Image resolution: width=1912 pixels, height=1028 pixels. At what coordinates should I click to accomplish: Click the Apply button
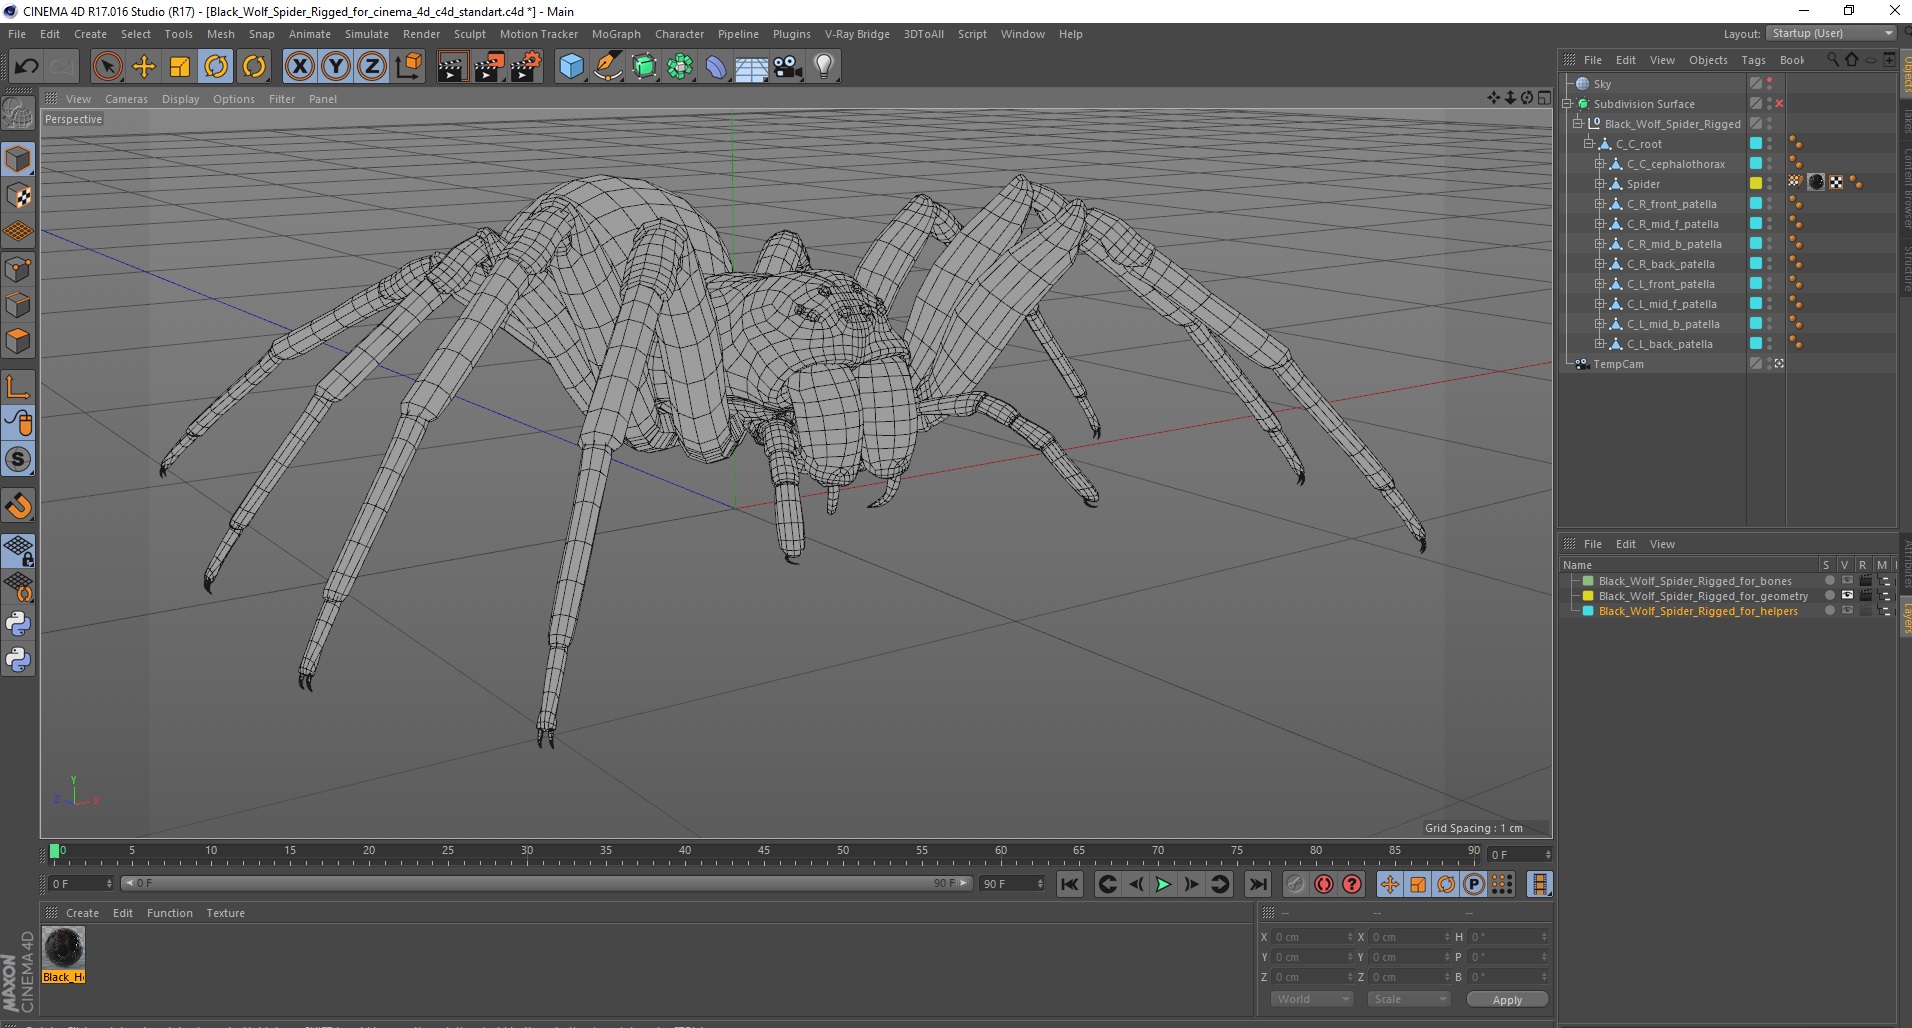[x=1507, y=999]
